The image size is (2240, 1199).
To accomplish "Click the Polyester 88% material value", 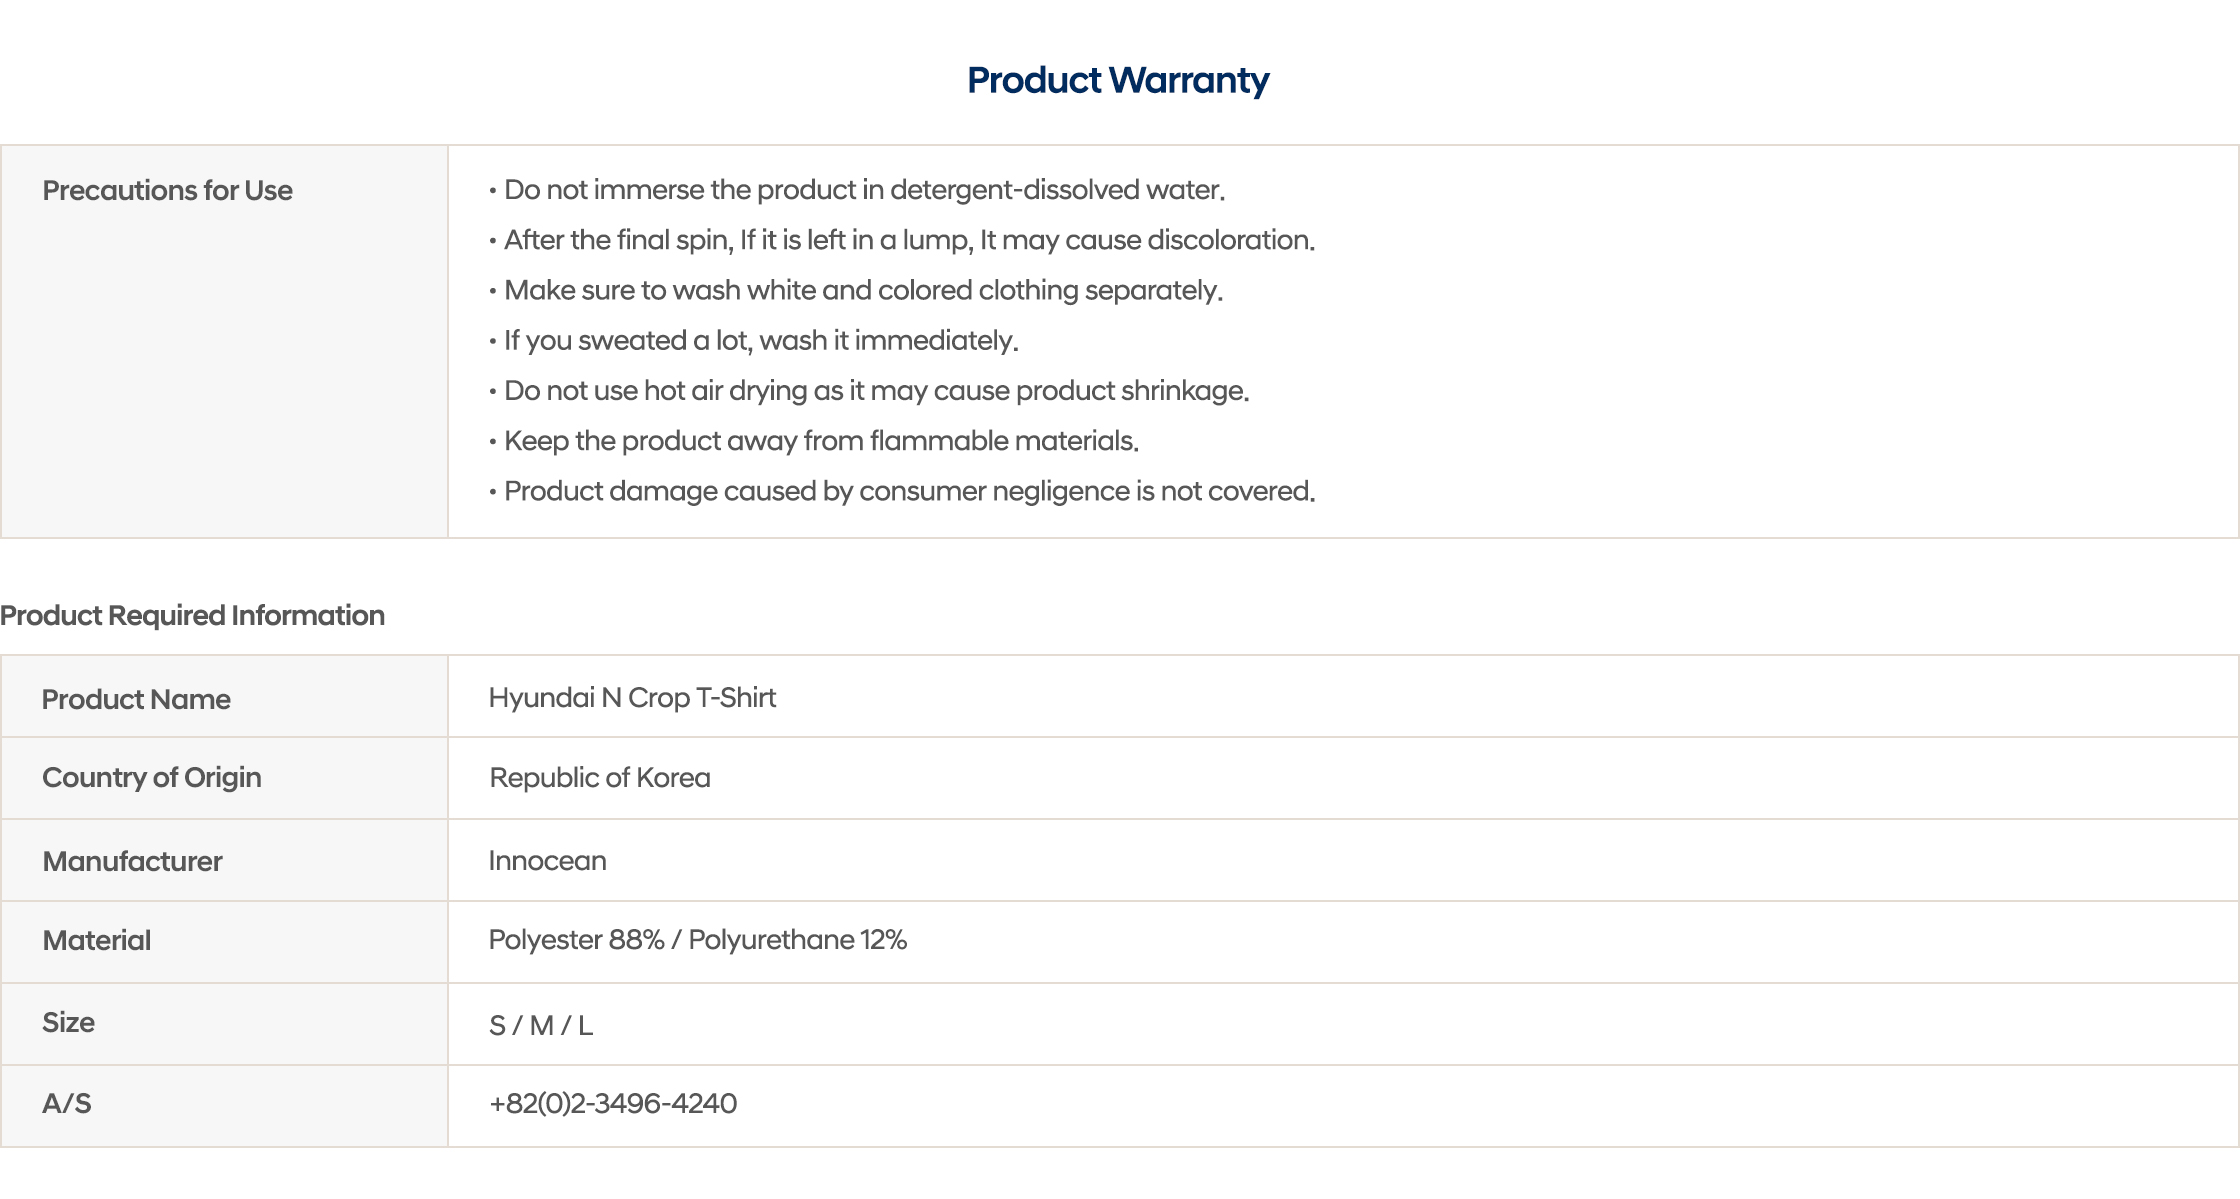I will pyautogui.click(x=698, y=940).
